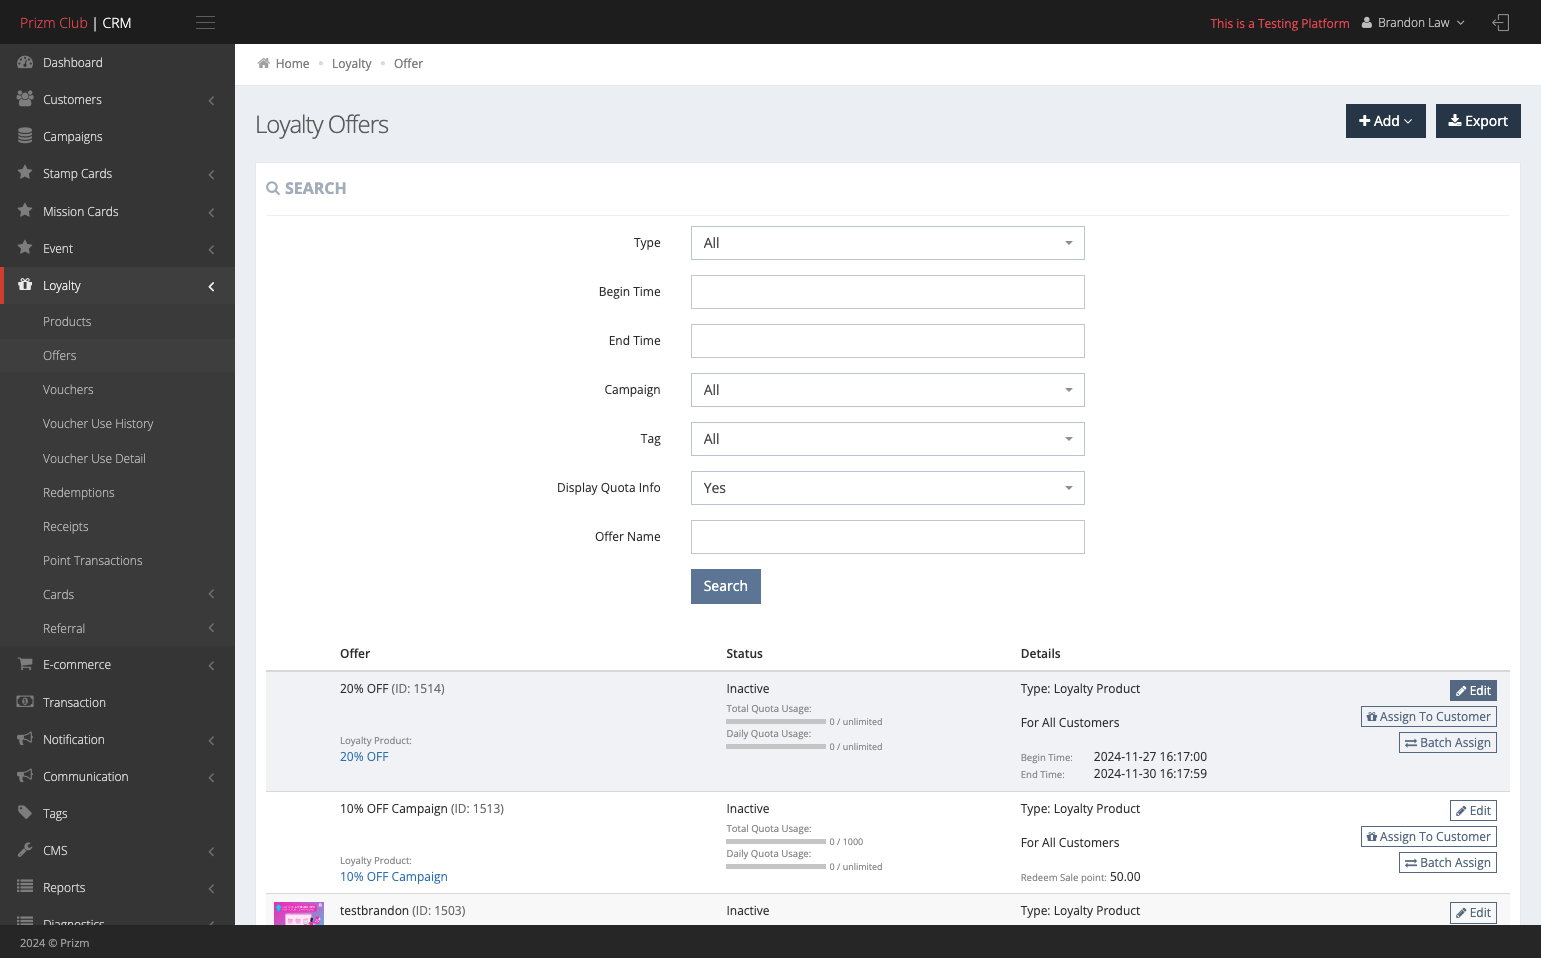The height and width of the screenshot is (958, 1541).
Task: Click the user icon beside Brandon Law
Action: (x=1367, y=23)
